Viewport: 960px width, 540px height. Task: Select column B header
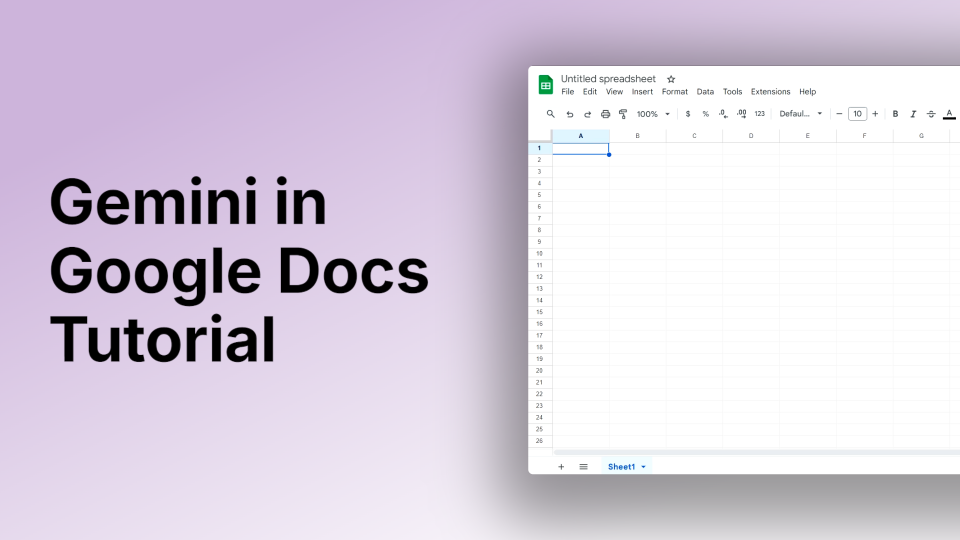pyautogui.click(x=637, y=136)
